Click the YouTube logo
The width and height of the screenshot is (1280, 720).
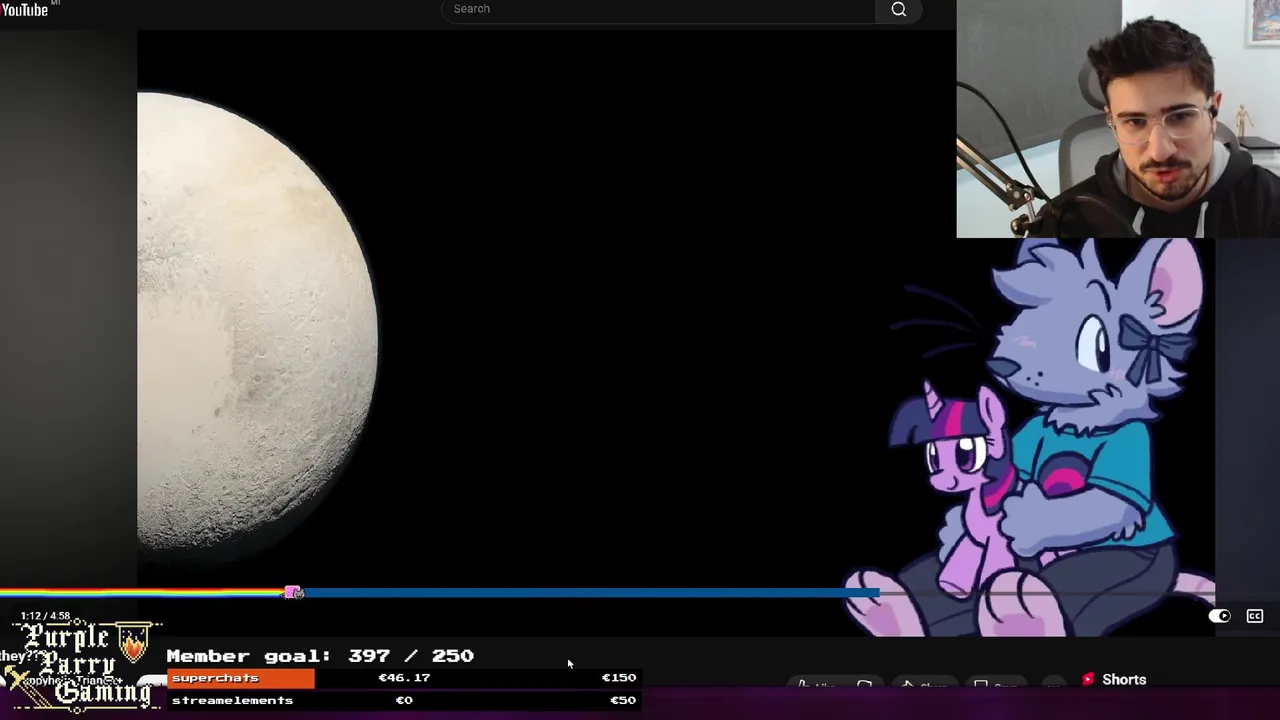pos(26,9)
